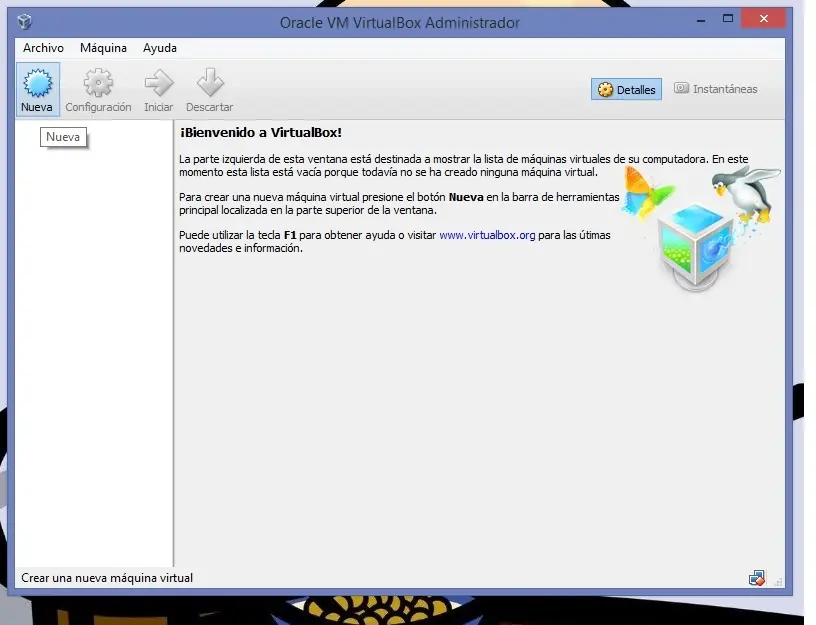Image resolution: width=816 pixels, height=625 pixels.
Task: Follow the www.virtualbox.org link
Action: [x=487, y=235]
